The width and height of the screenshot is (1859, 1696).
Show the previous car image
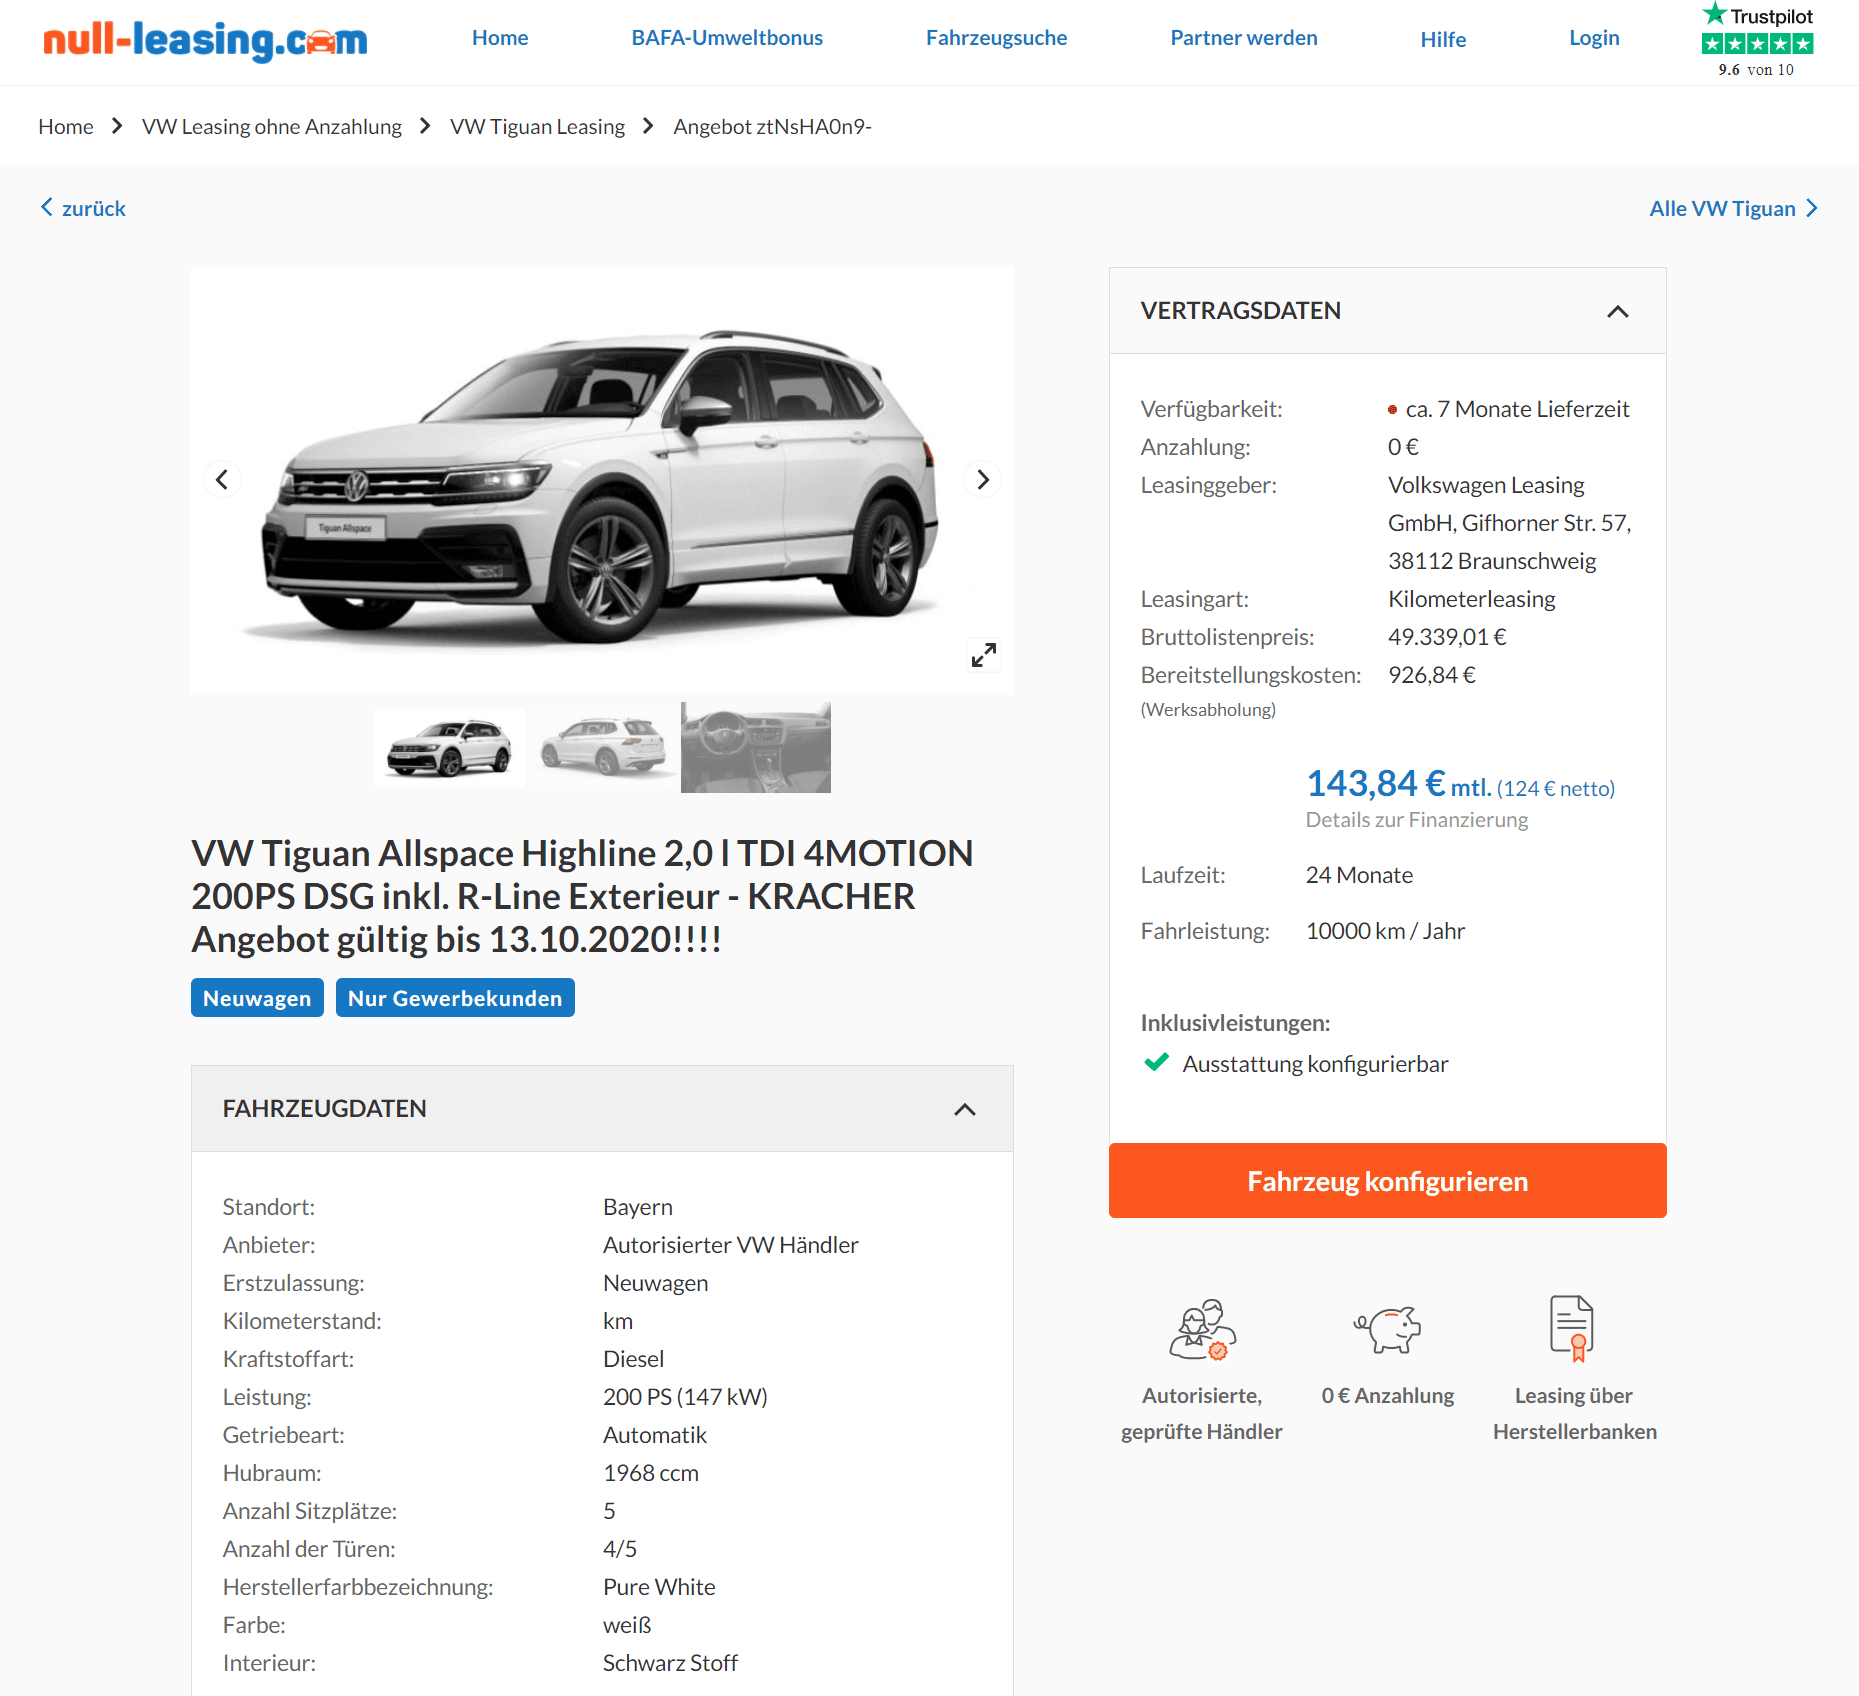tap(222, 479)
